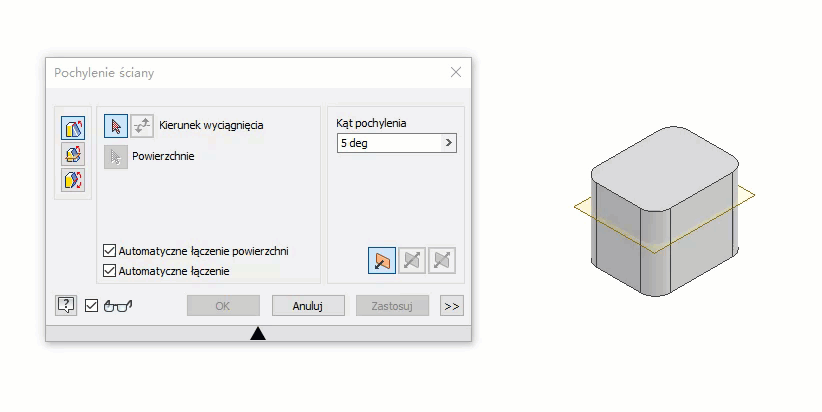Select the Parting Line draft type icon
Screen dimensions: 822x412
73,180
